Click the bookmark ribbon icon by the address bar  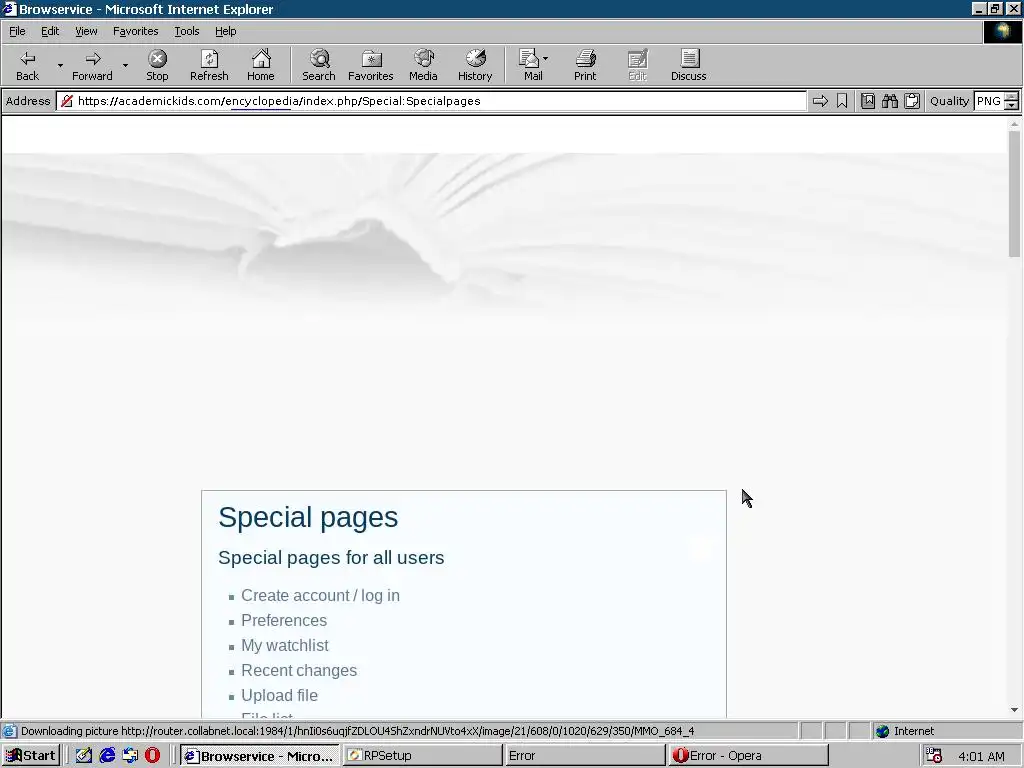[x=842, y=101]
